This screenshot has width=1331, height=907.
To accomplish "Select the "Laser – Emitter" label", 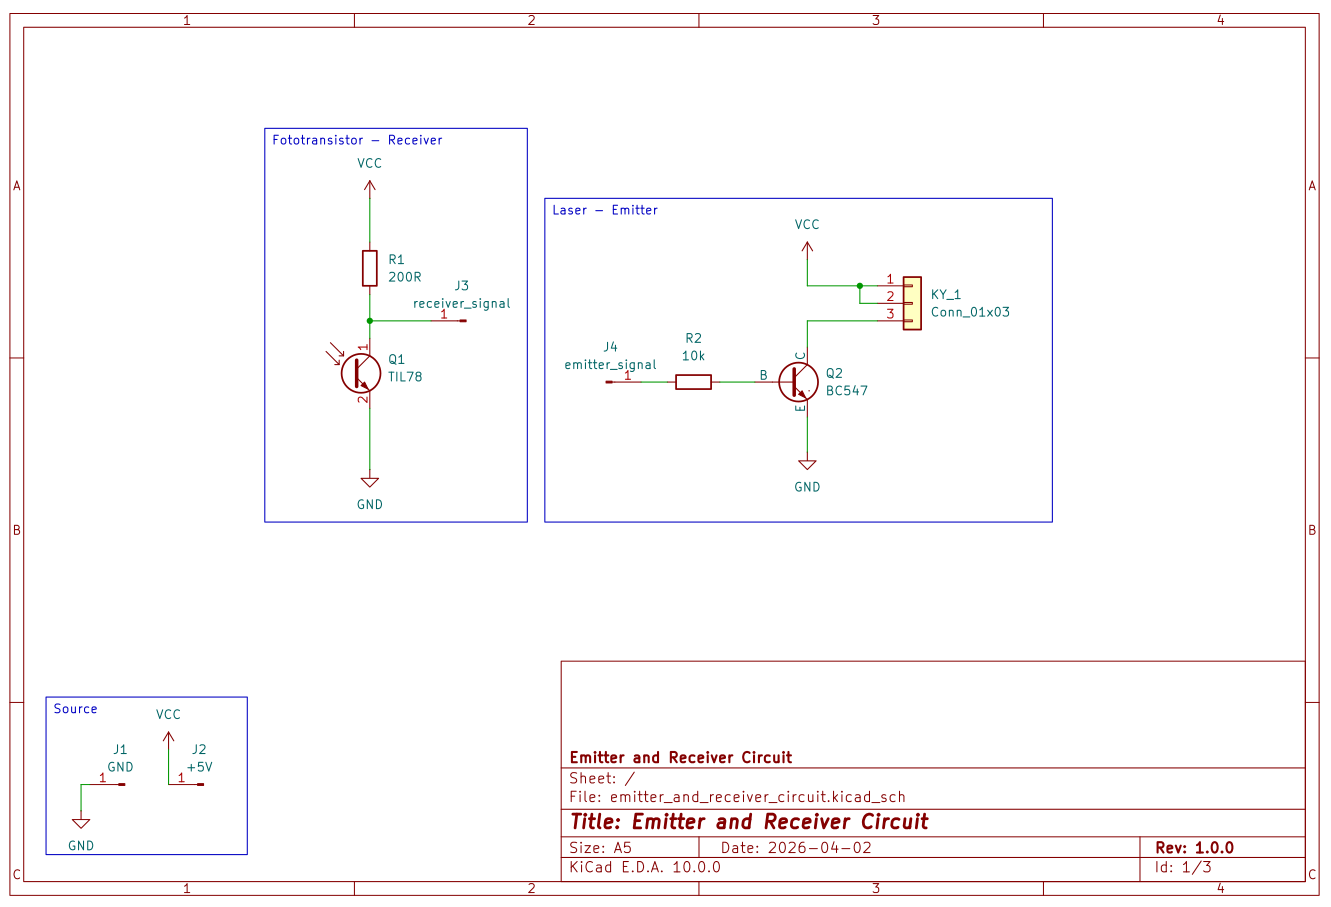I will [605, 210].
